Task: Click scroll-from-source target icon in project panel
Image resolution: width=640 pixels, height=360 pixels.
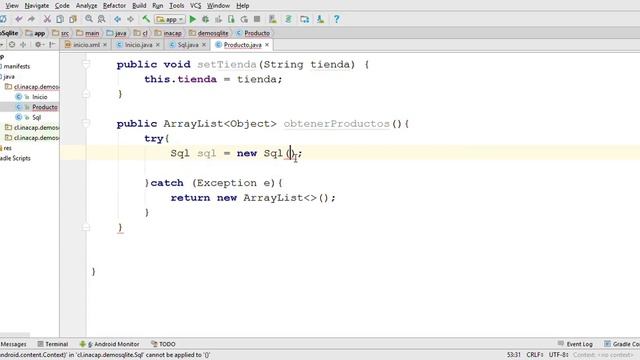Action: [12, 45]
